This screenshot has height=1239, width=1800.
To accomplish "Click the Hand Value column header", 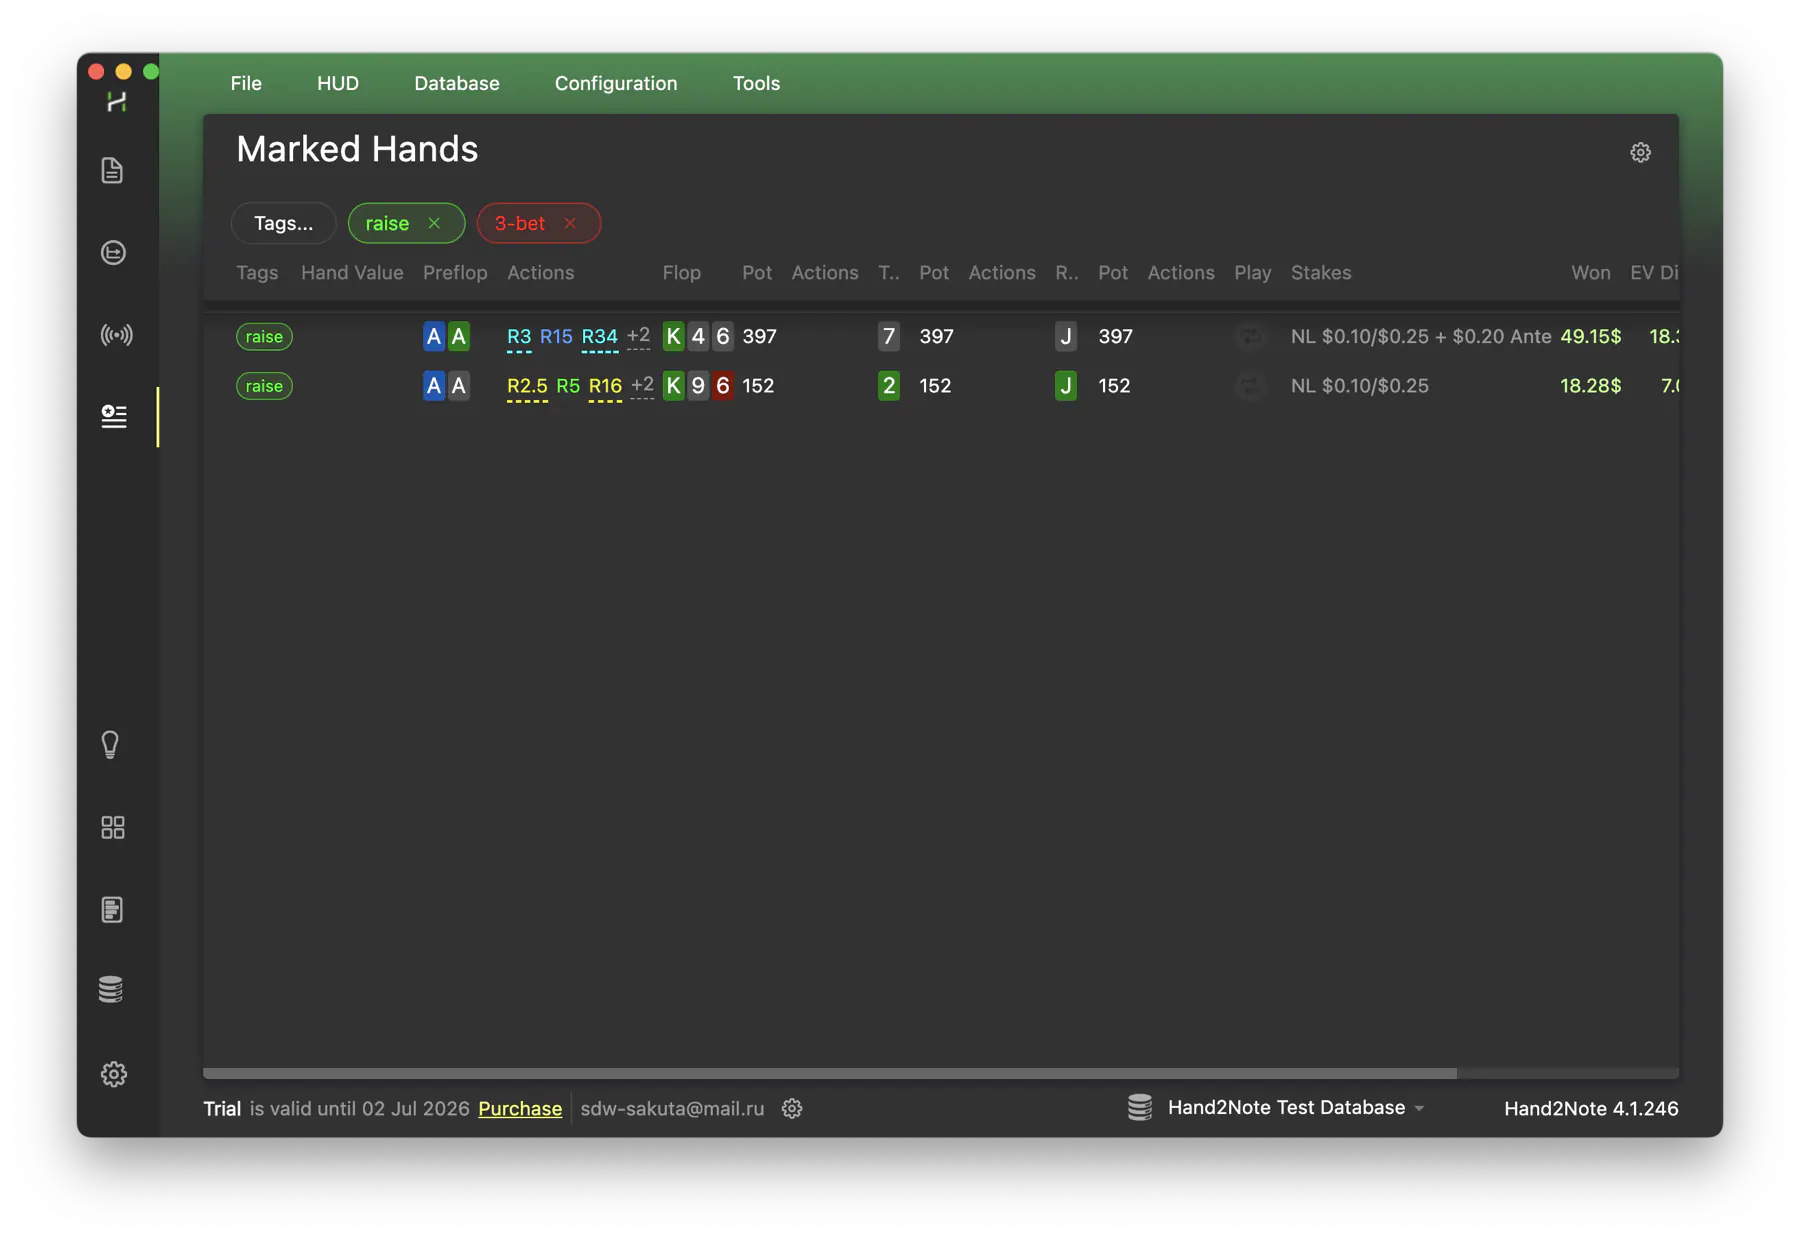I will click(x=352, y=273).
